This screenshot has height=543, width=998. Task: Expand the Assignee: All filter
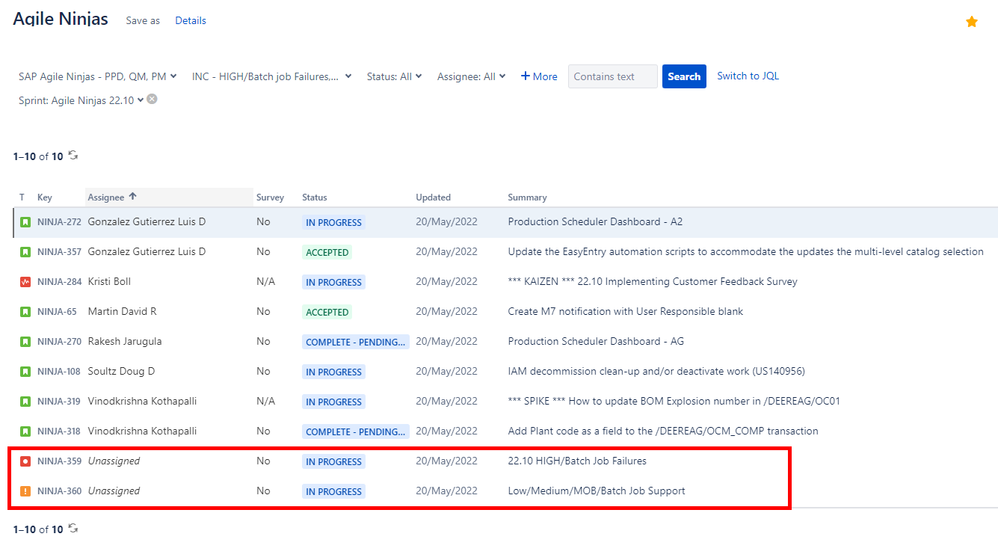coord(471,76)
